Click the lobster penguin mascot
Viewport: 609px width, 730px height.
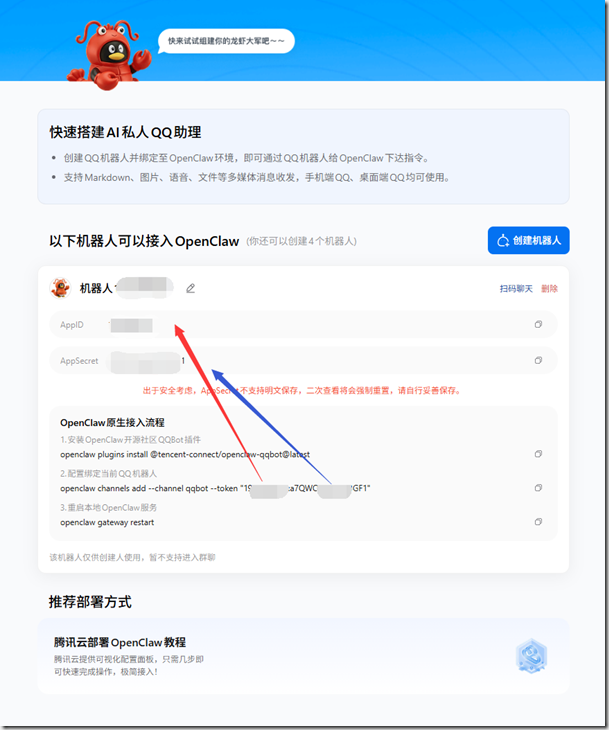point(110,55)
